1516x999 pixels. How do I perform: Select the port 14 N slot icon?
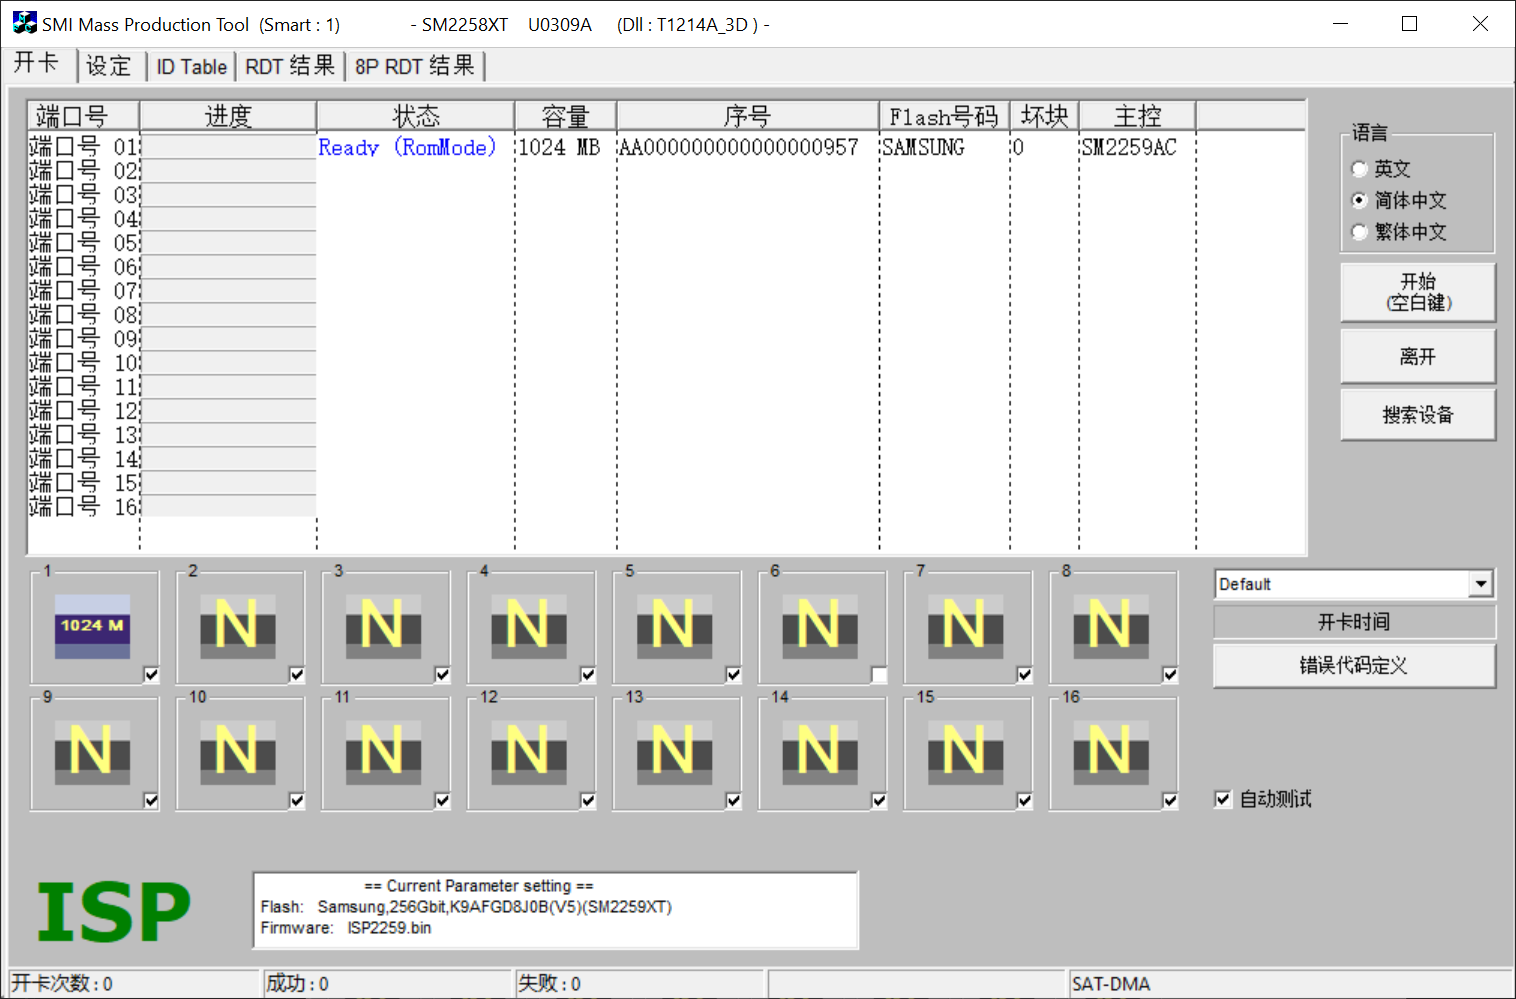(x=819, y=752)
